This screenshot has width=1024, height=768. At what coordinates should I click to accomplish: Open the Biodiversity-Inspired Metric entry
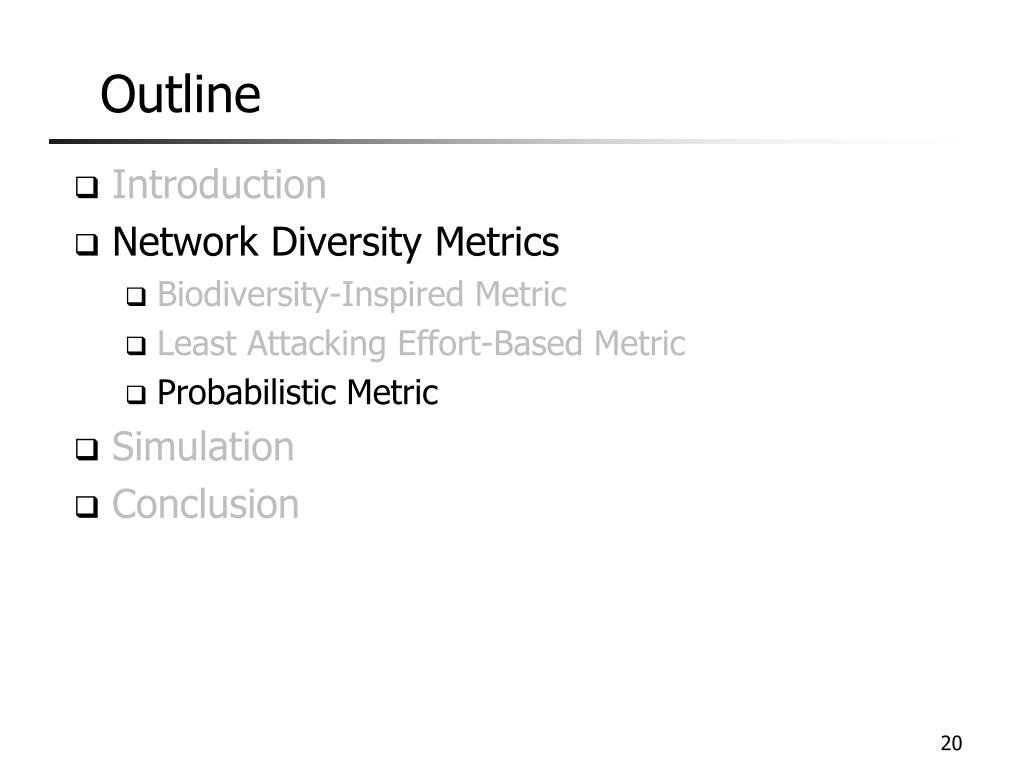(361, 295)
